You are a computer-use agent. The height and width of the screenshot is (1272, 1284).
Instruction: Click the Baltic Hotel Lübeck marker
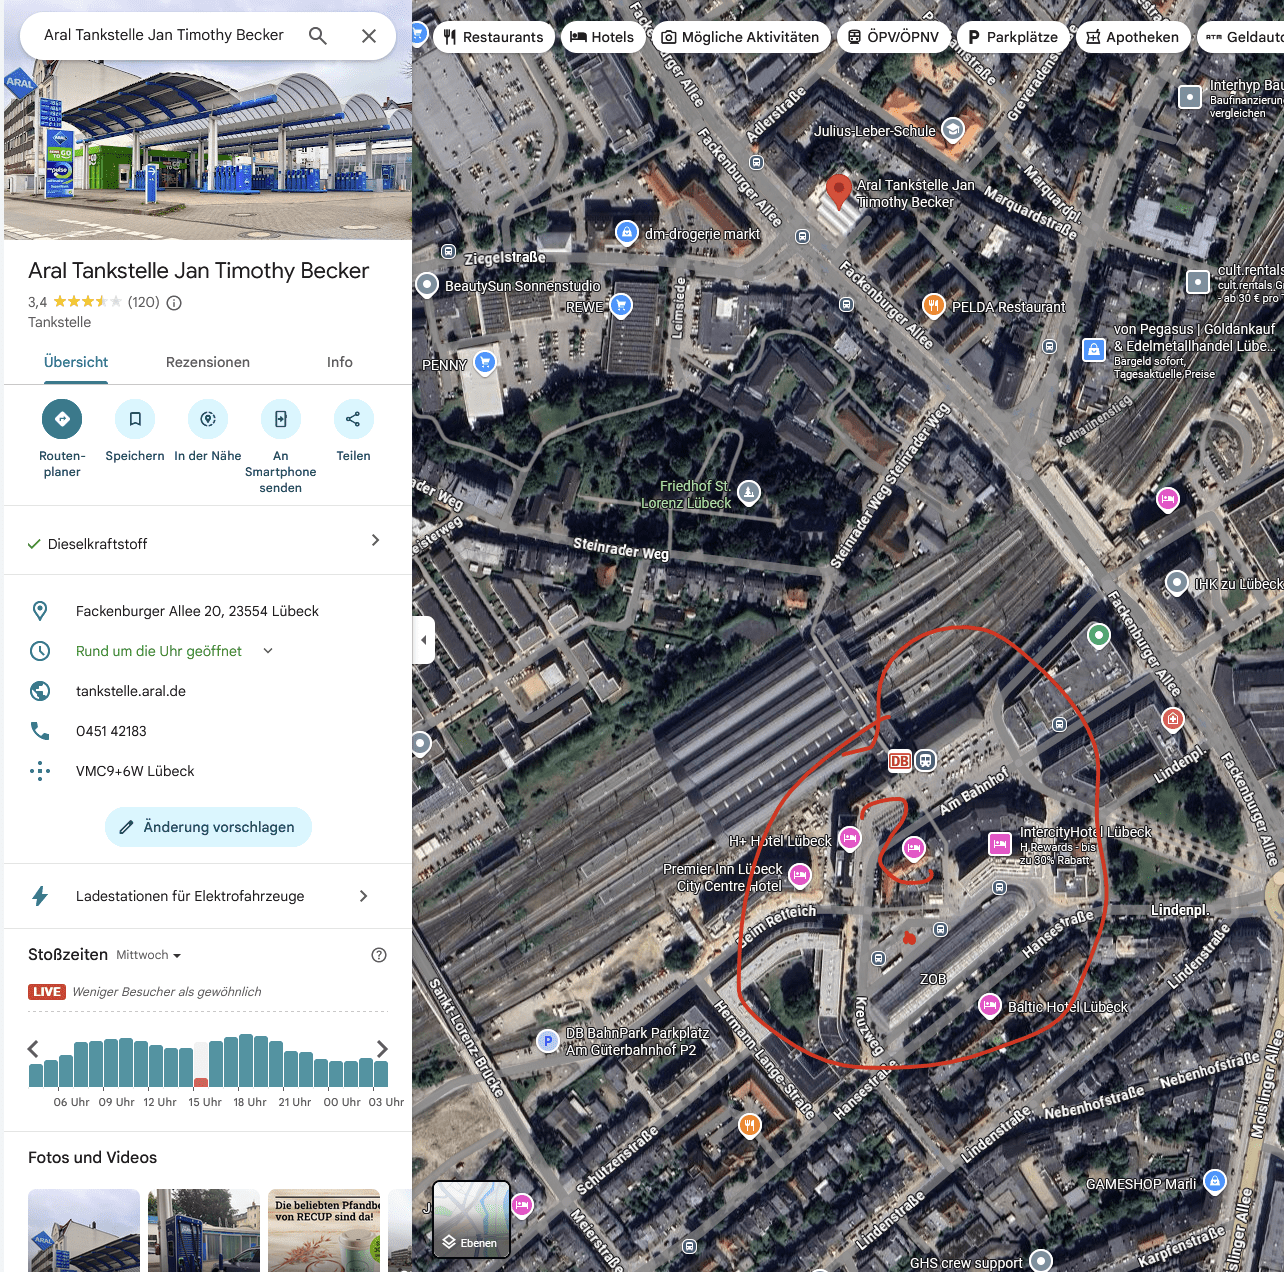tap(989, 1005)
